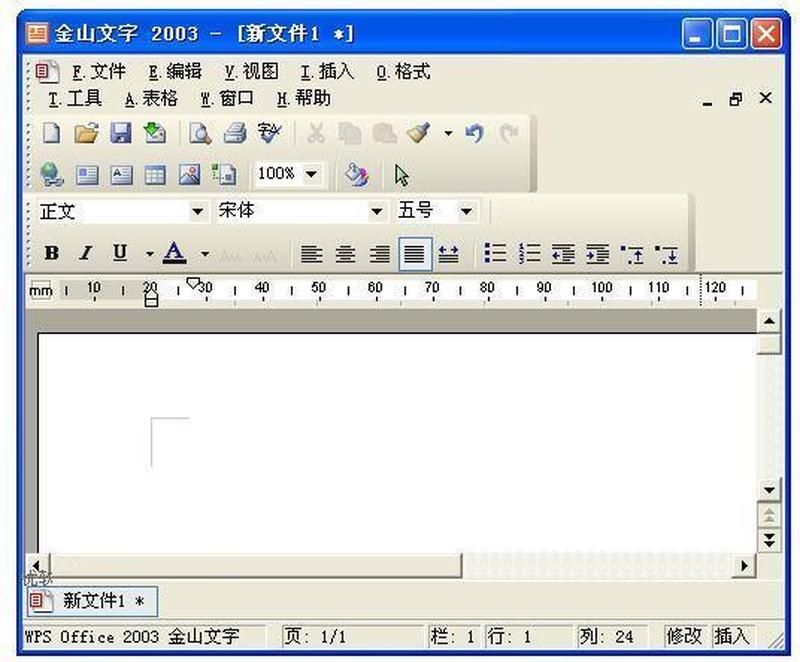This screenshot has height=662, width=800.
Task: Toggle justified alignment
Action: [415, 253]
